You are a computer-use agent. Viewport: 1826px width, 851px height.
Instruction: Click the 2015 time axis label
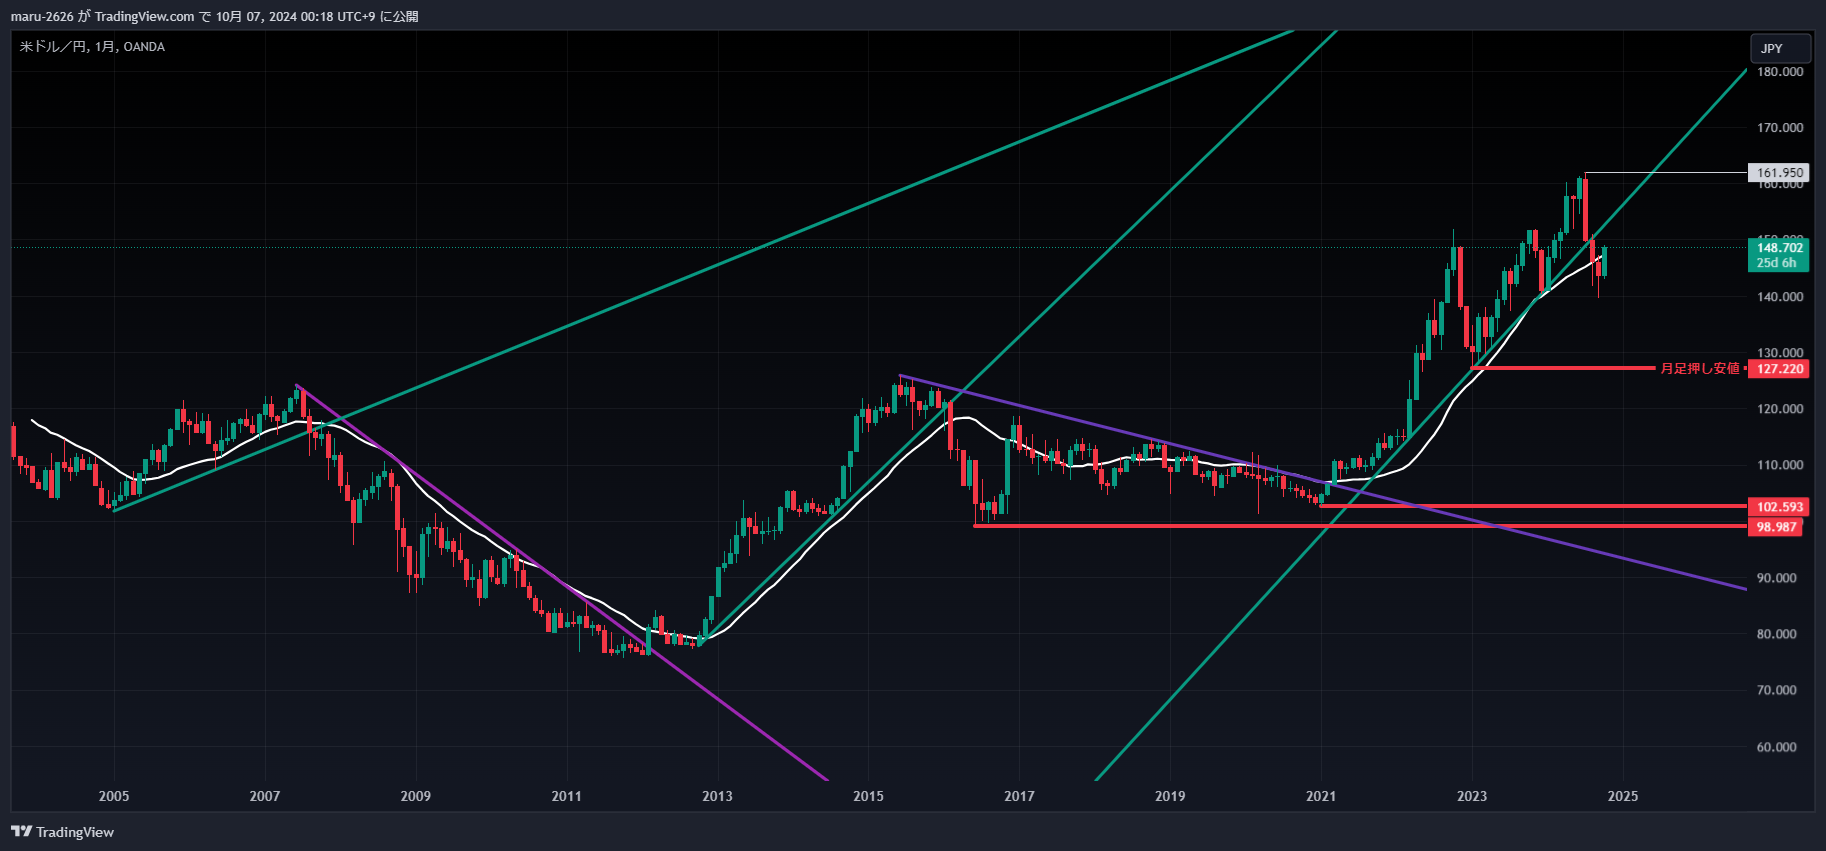[x=868, y=796]
